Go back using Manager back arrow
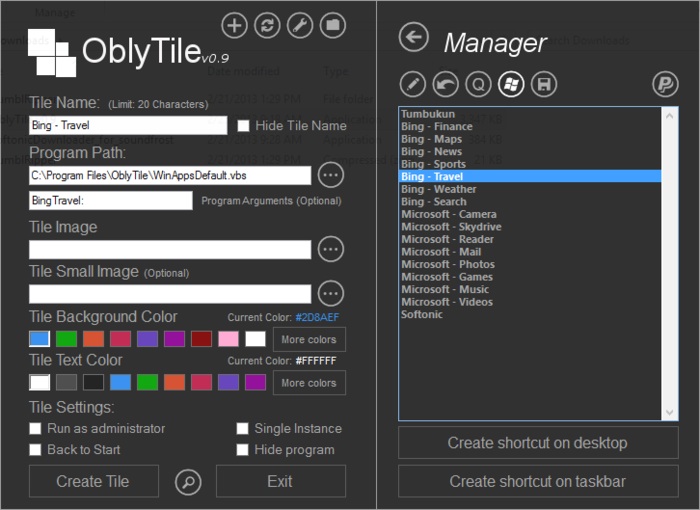The height and width of the screenshot is (510, 700). click(x=413, y=38)
